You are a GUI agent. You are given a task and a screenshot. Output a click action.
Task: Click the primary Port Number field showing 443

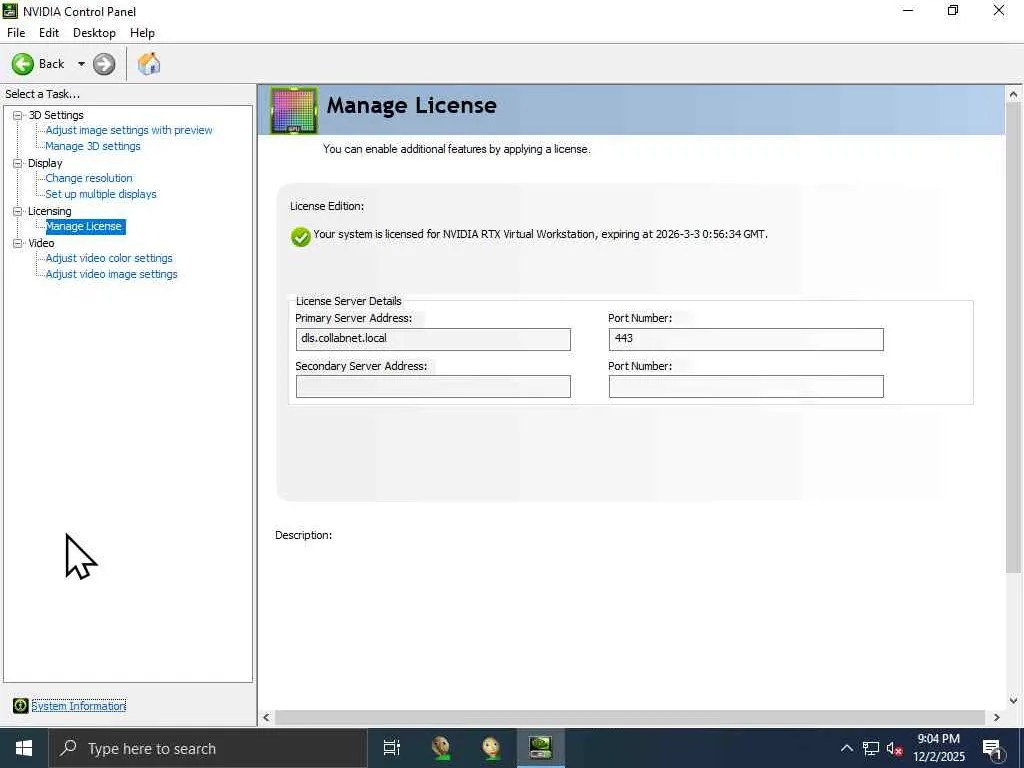[x=746, y=339]
